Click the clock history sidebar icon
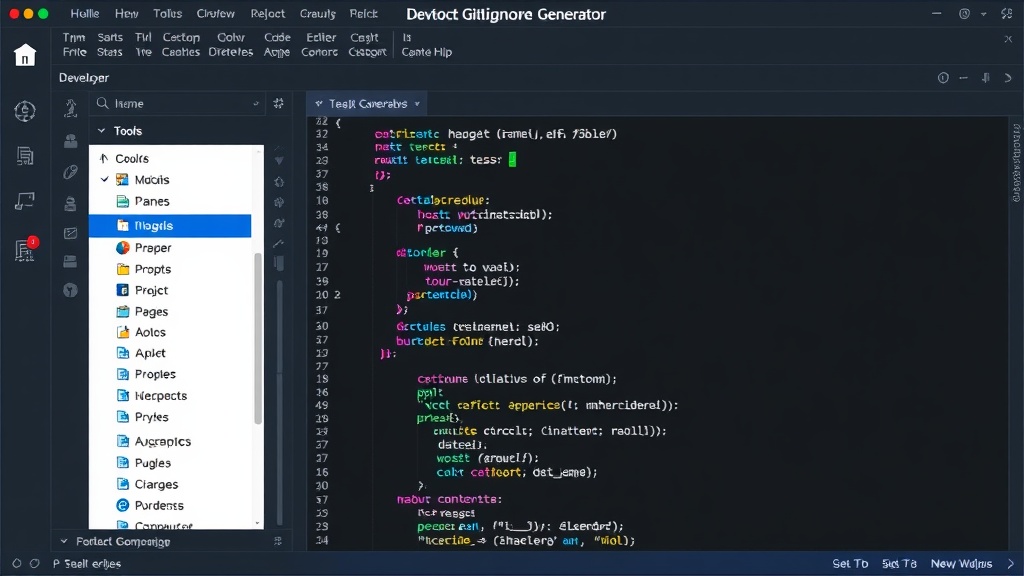 [x=25, y=111]
